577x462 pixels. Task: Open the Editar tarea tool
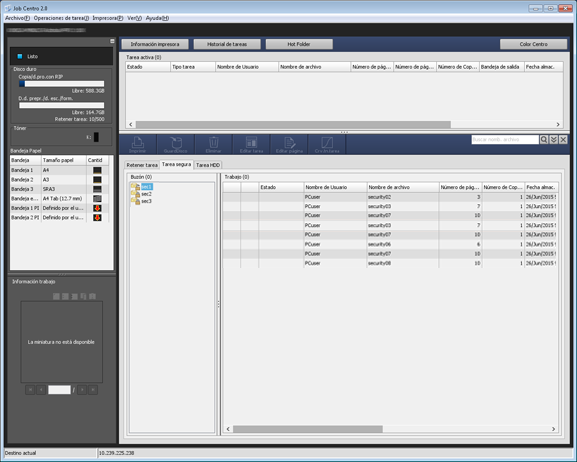click(x=251, y=144)
